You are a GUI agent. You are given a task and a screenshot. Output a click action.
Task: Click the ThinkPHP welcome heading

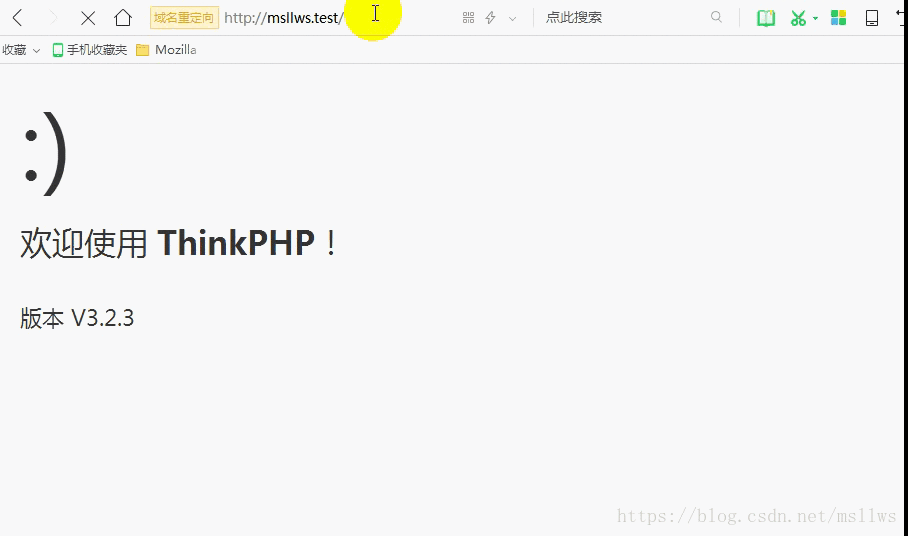coord(180,243)
